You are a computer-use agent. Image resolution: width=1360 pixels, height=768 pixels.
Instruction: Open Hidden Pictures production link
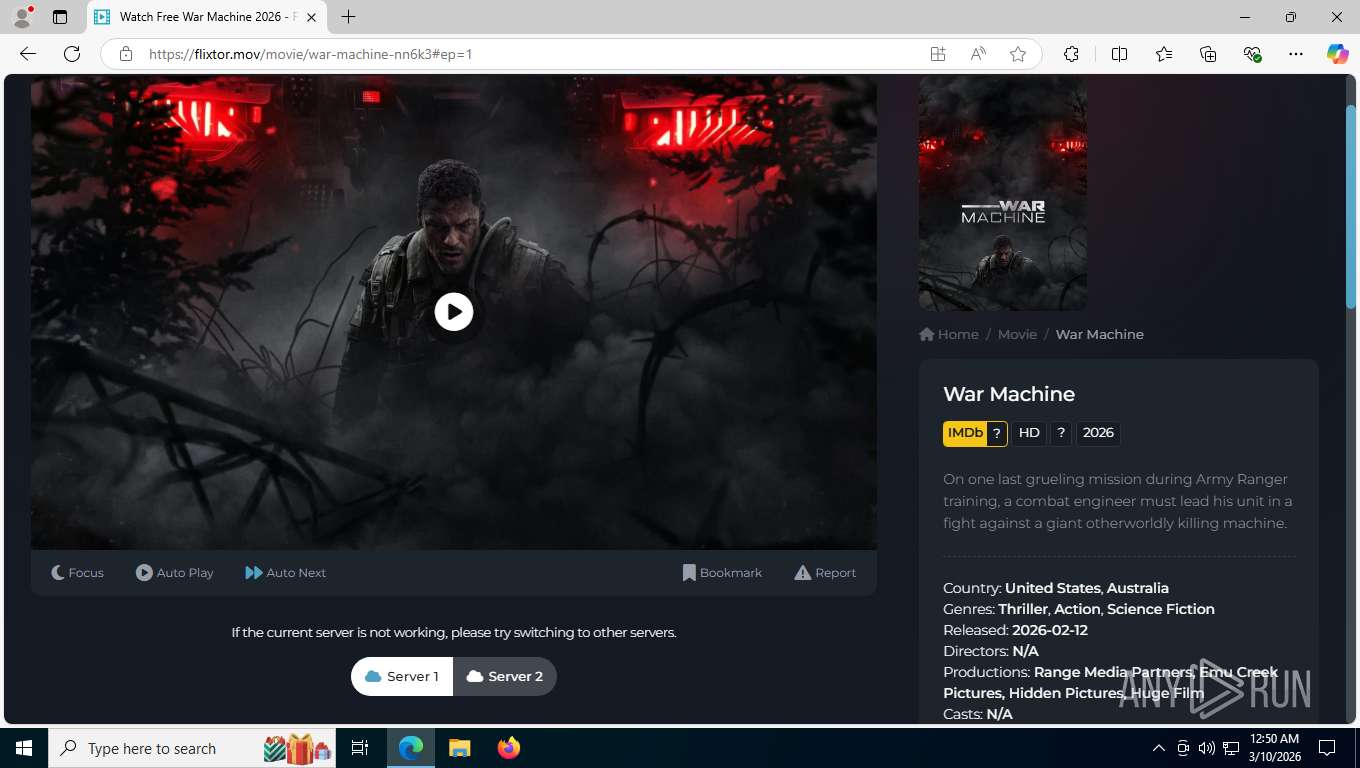point(1065,693)
